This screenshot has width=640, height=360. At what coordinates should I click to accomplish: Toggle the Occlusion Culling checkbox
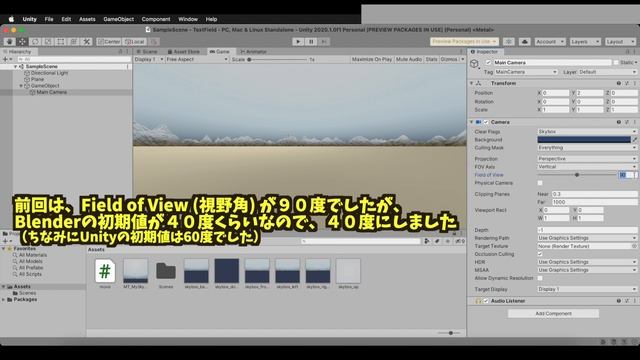pyautogui.click(x=540, y=254)
